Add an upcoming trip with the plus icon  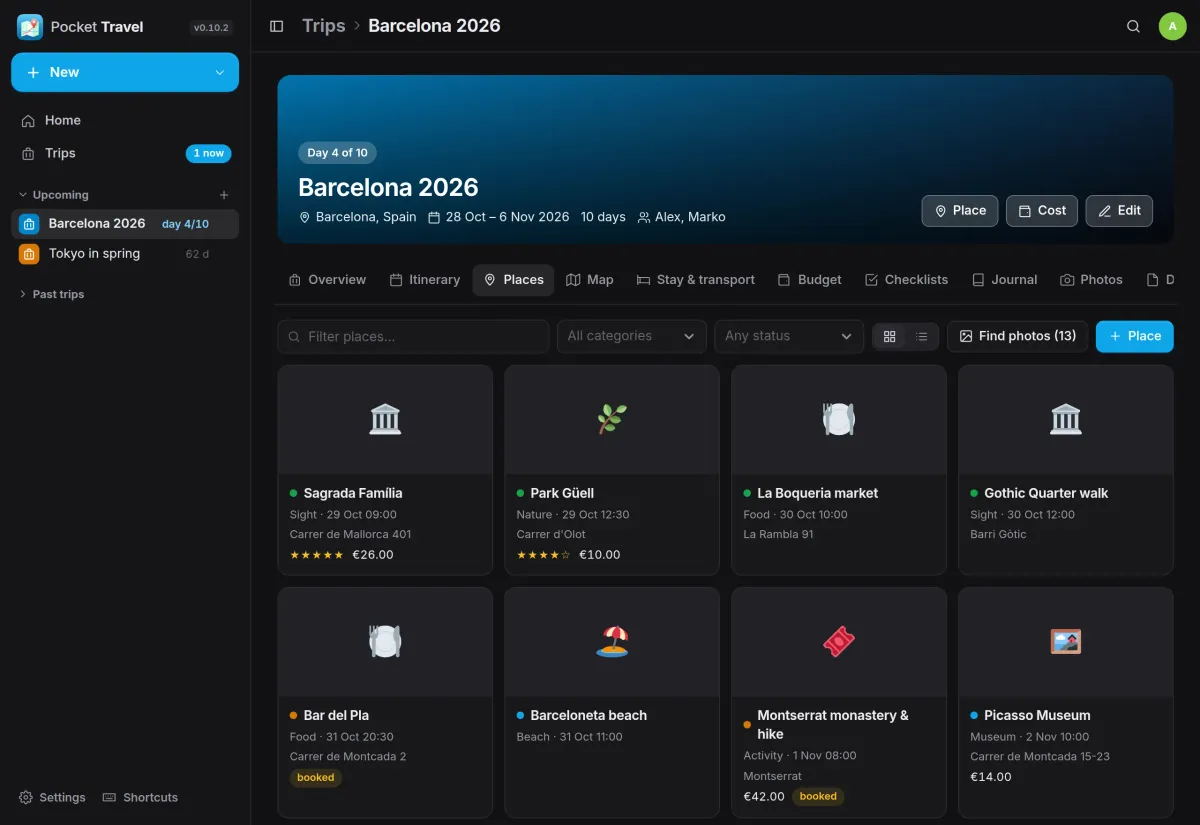point(224,195)
